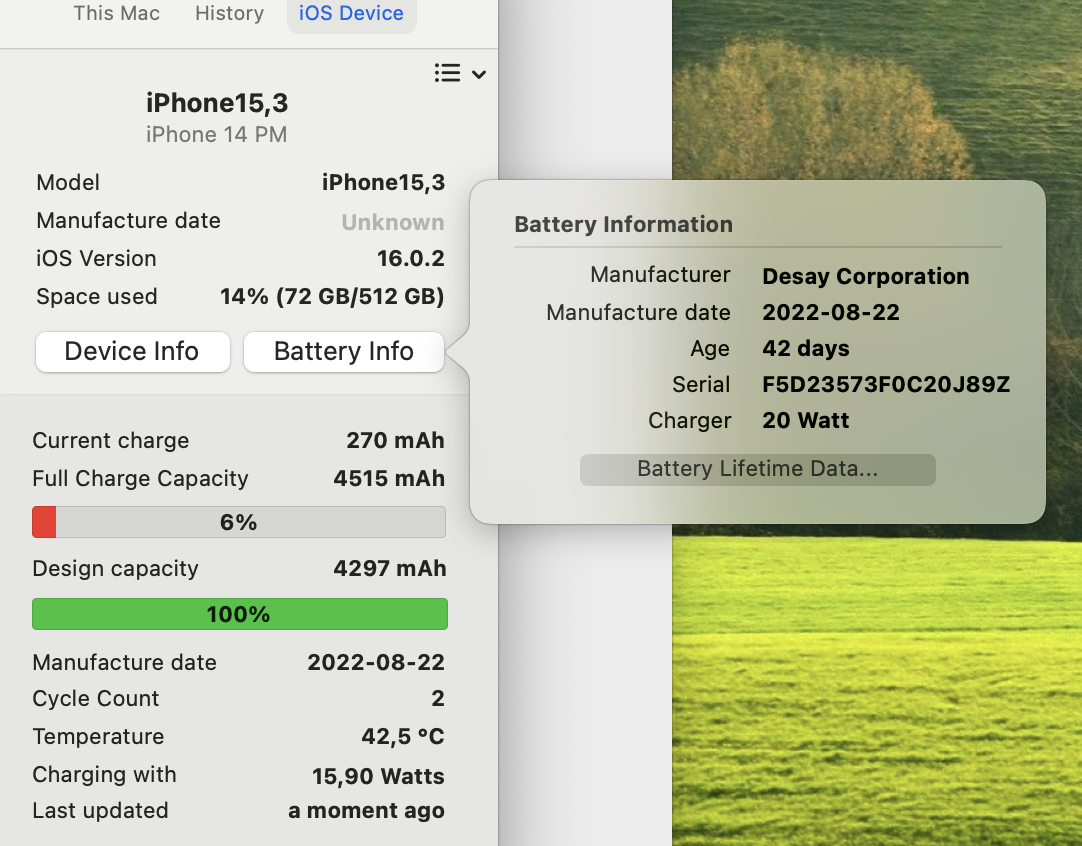Viewport: 1082px width, 846px height.
Task: Click the iPhone15,3 device title
Action: (217, 103)
